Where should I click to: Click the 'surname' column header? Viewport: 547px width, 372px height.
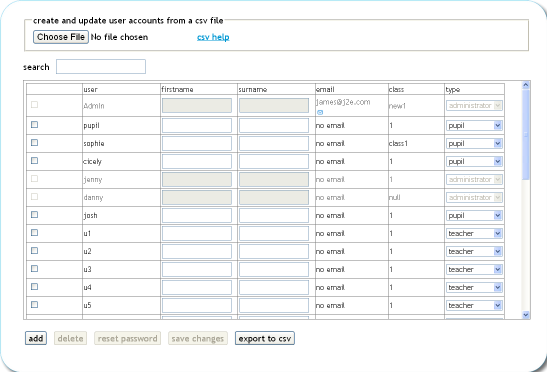253,89
